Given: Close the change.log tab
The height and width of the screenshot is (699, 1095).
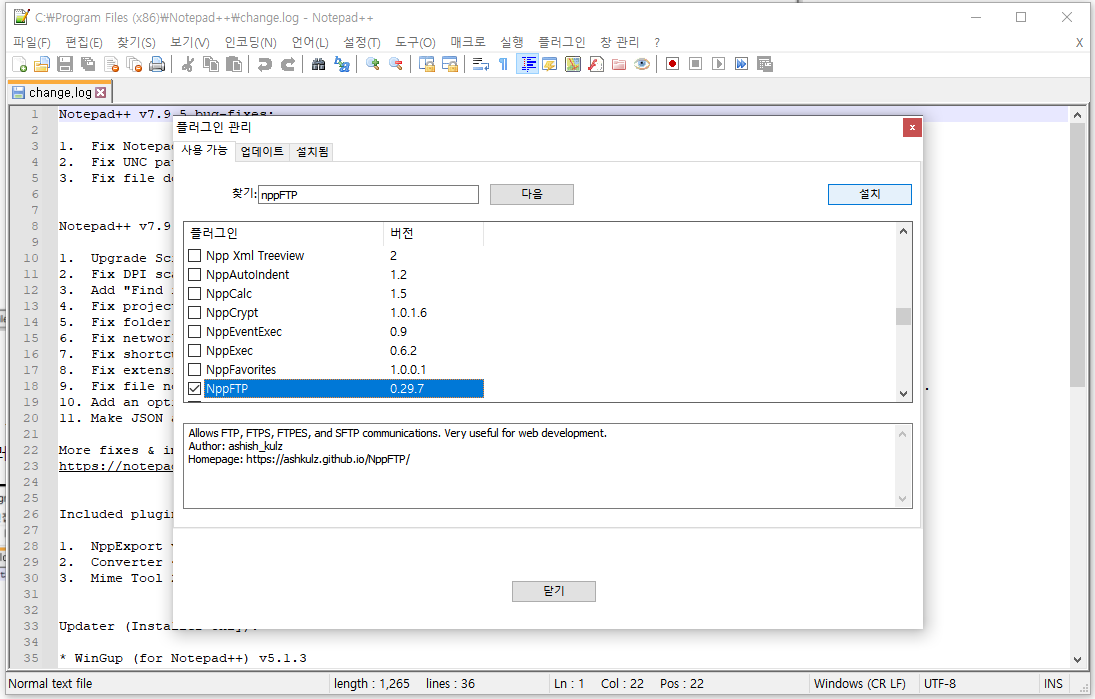Looking at the screenshot, I should (101, 92).
